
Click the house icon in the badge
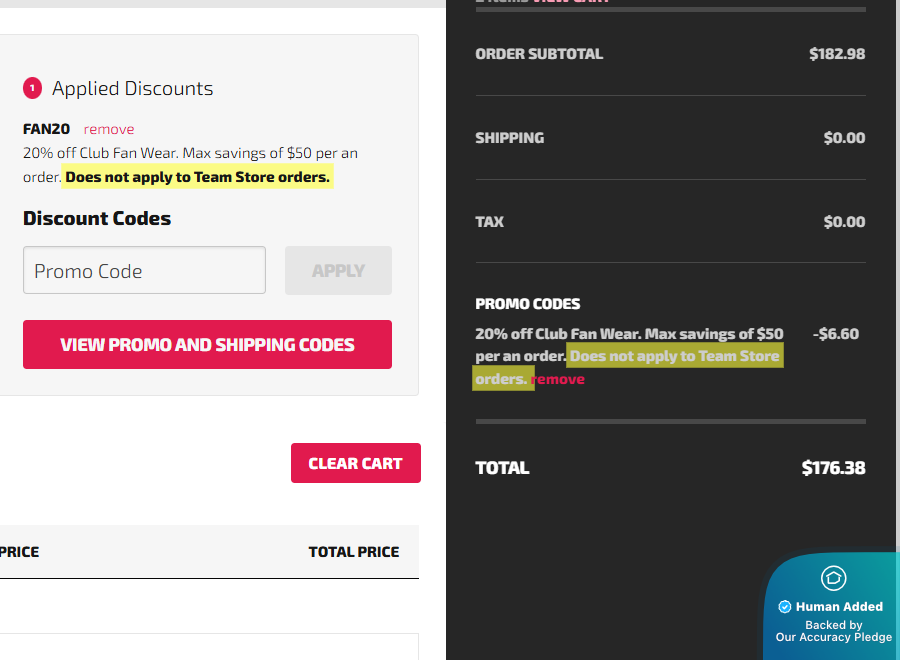(x=833, y=578)
